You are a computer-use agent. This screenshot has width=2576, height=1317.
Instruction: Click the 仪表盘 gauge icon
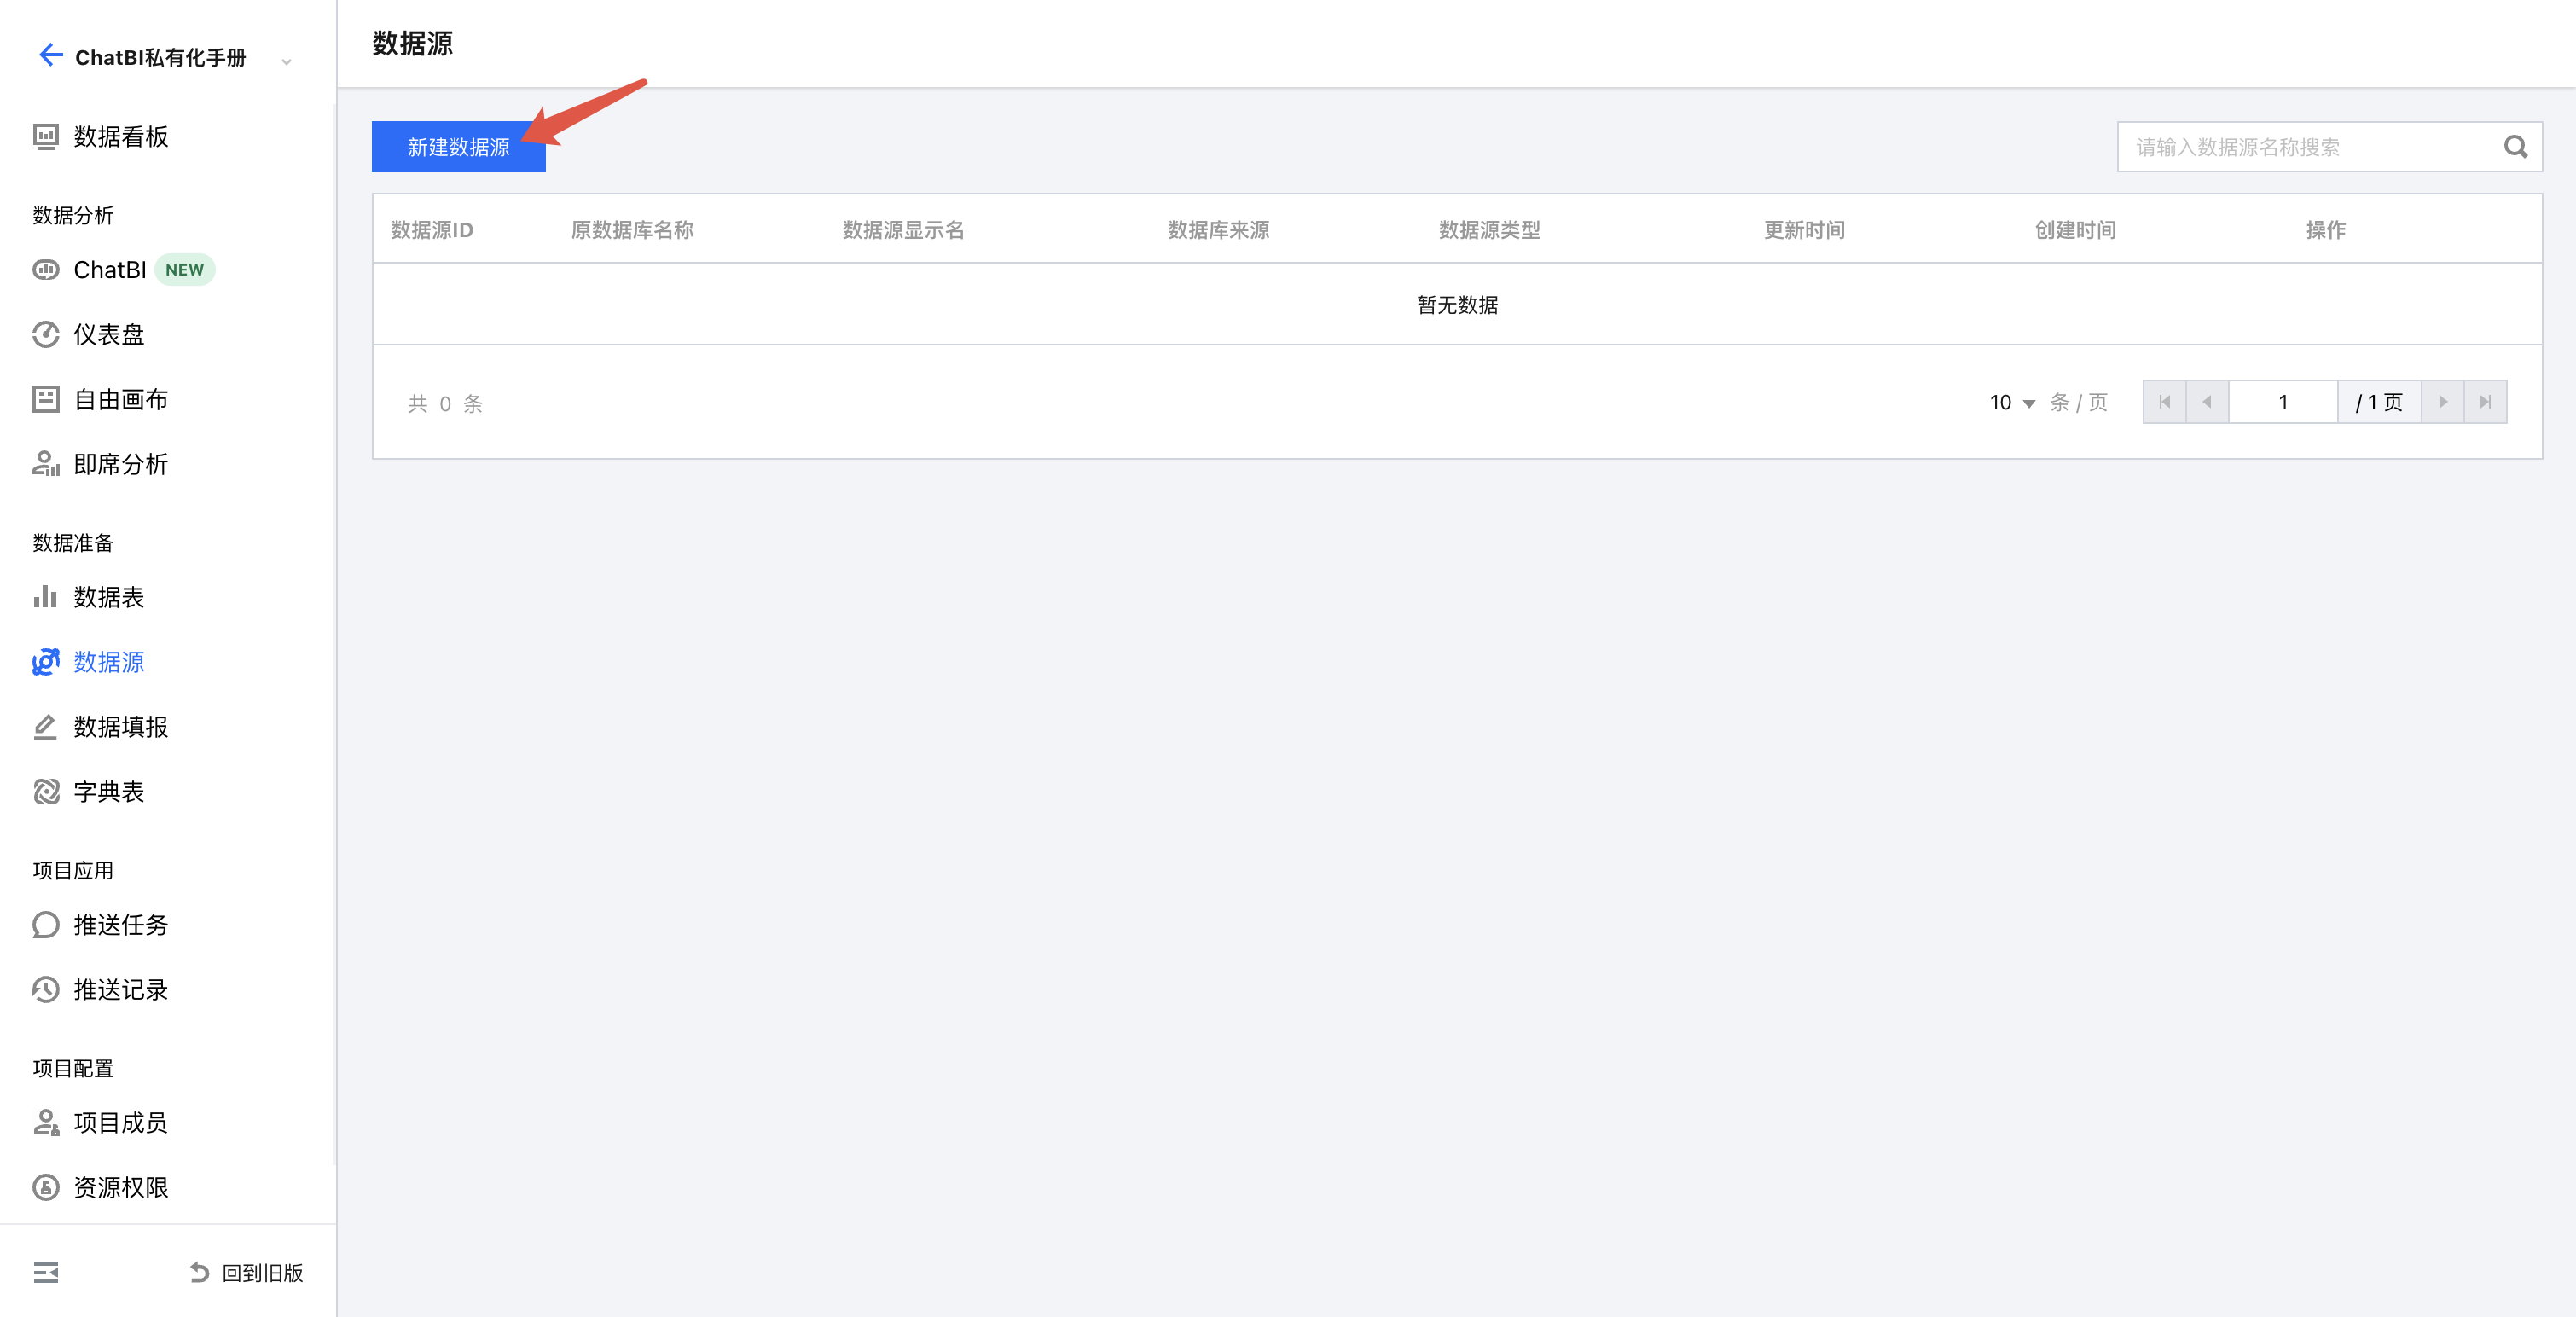(x=45, y=334)
